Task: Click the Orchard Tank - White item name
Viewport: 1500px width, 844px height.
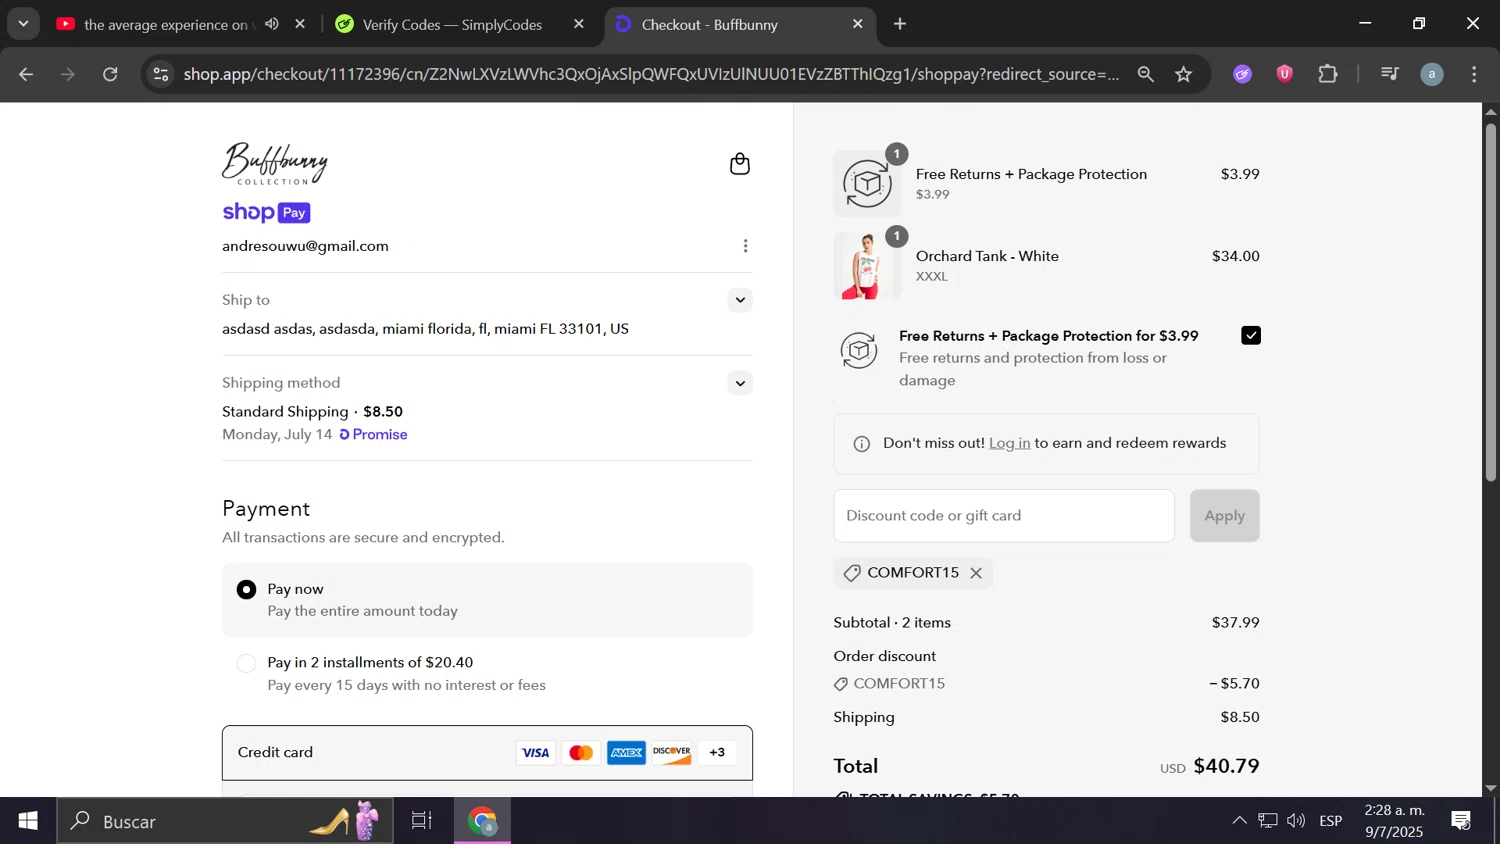Action: point(987,256)
